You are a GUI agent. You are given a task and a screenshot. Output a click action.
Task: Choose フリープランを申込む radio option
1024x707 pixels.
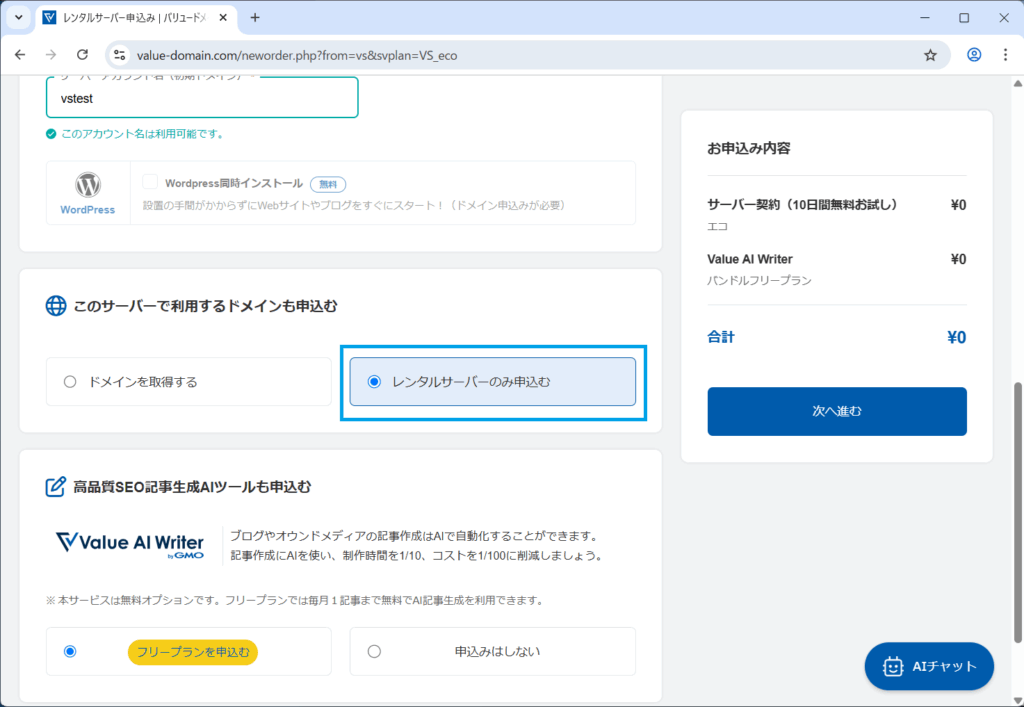70,652
